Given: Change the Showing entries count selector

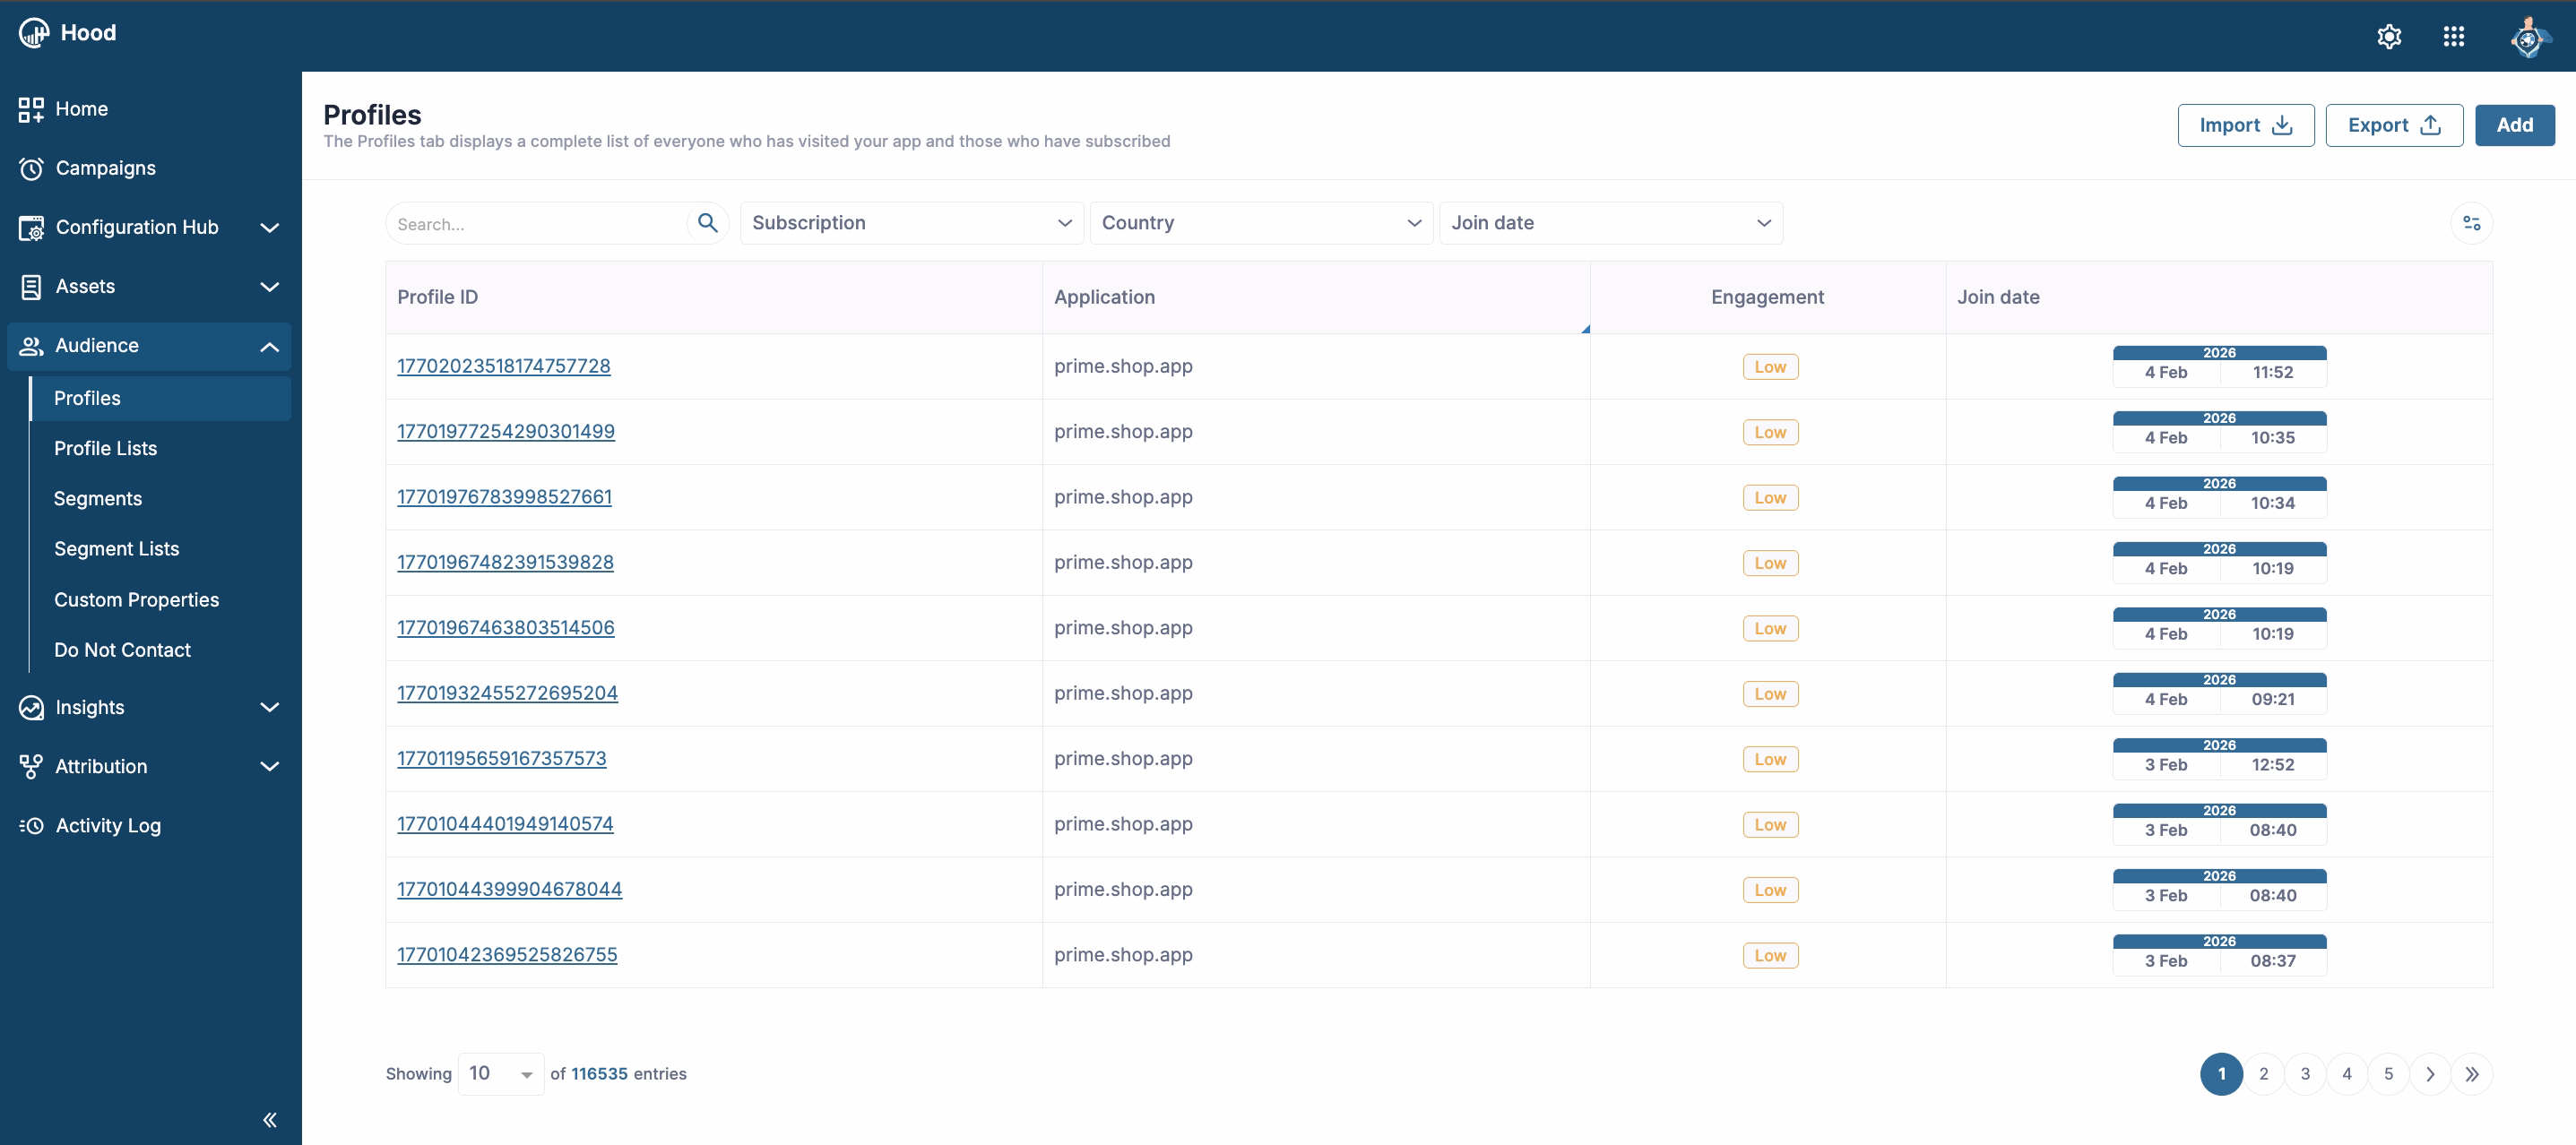Looking at the screenshot, I should (x=500, y=1073).
